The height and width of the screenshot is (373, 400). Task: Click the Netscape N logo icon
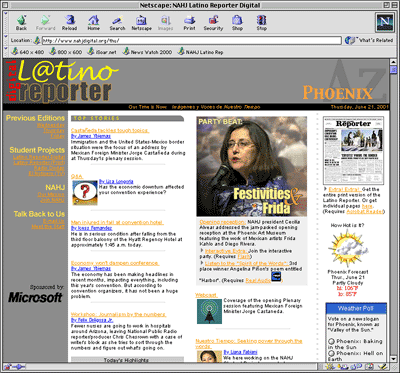(384, 22)
